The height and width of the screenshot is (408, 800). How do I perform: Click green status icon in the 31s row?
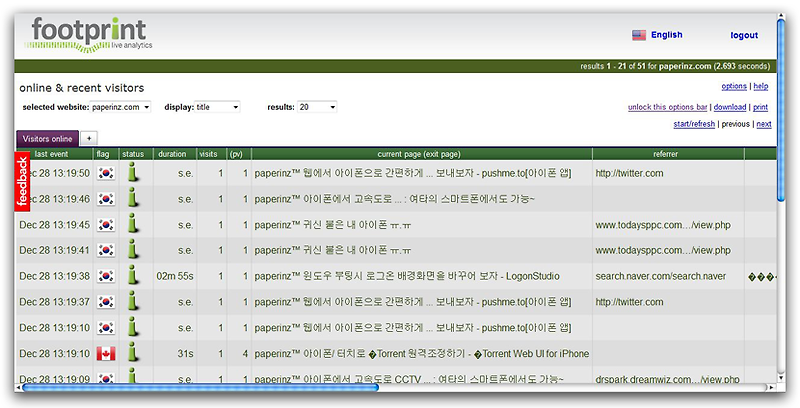[133, 352]
